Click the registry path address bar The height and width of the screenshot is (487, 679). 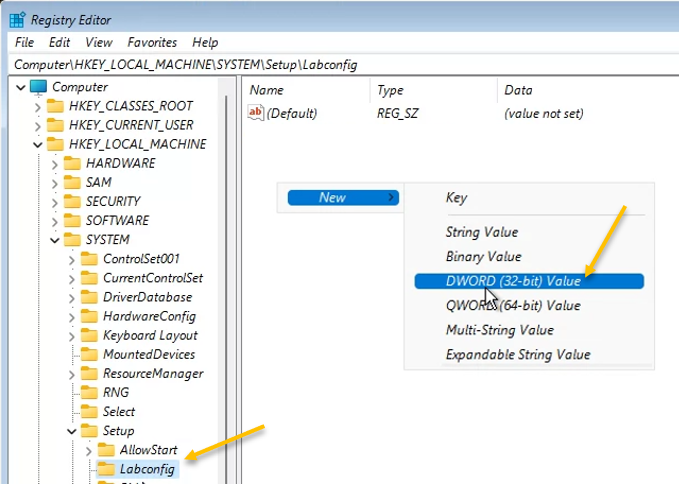pos(344,65)
